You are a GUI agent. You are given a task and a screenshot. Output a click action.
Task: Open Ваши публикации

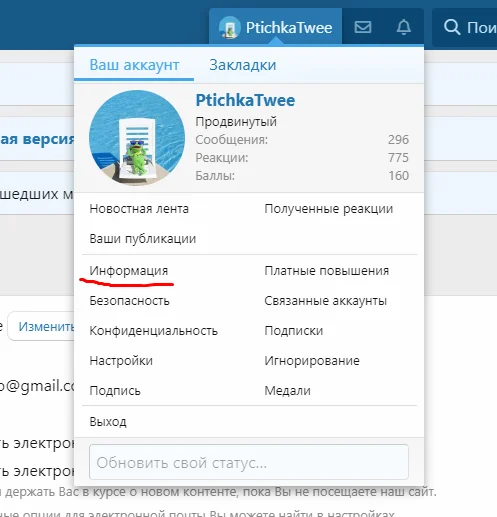[143, 239]
